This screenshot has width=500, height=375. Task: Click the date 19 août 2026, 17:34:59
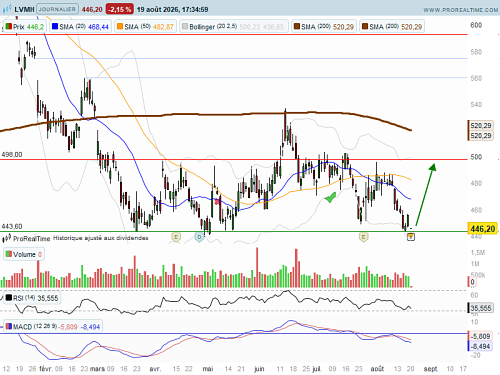(172, 9)
